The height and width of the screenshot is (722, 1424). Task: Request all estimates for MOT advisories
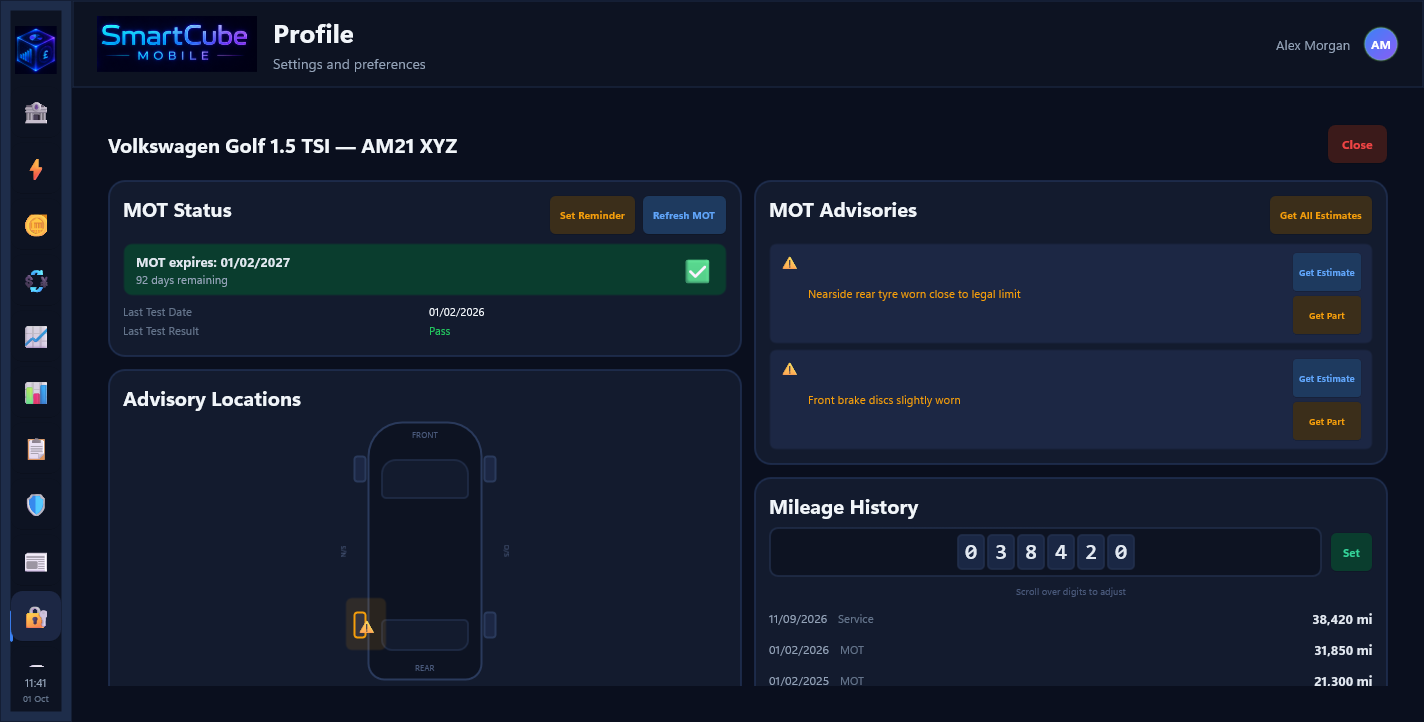pos(1321,215)
